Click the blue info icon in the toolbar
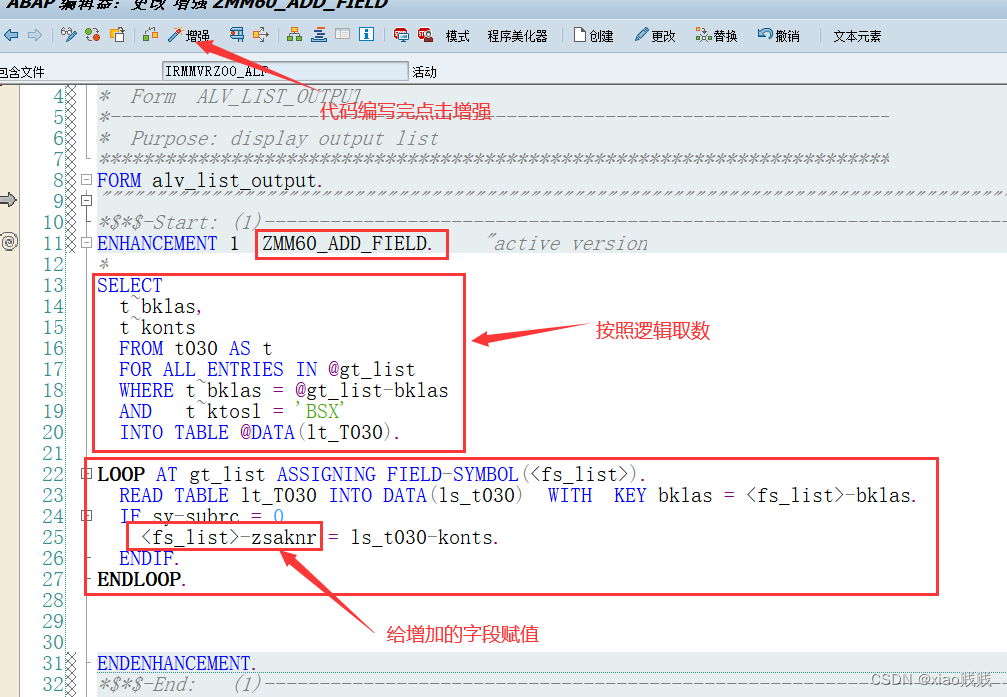The image size is (1007, 697). [367, 35]
